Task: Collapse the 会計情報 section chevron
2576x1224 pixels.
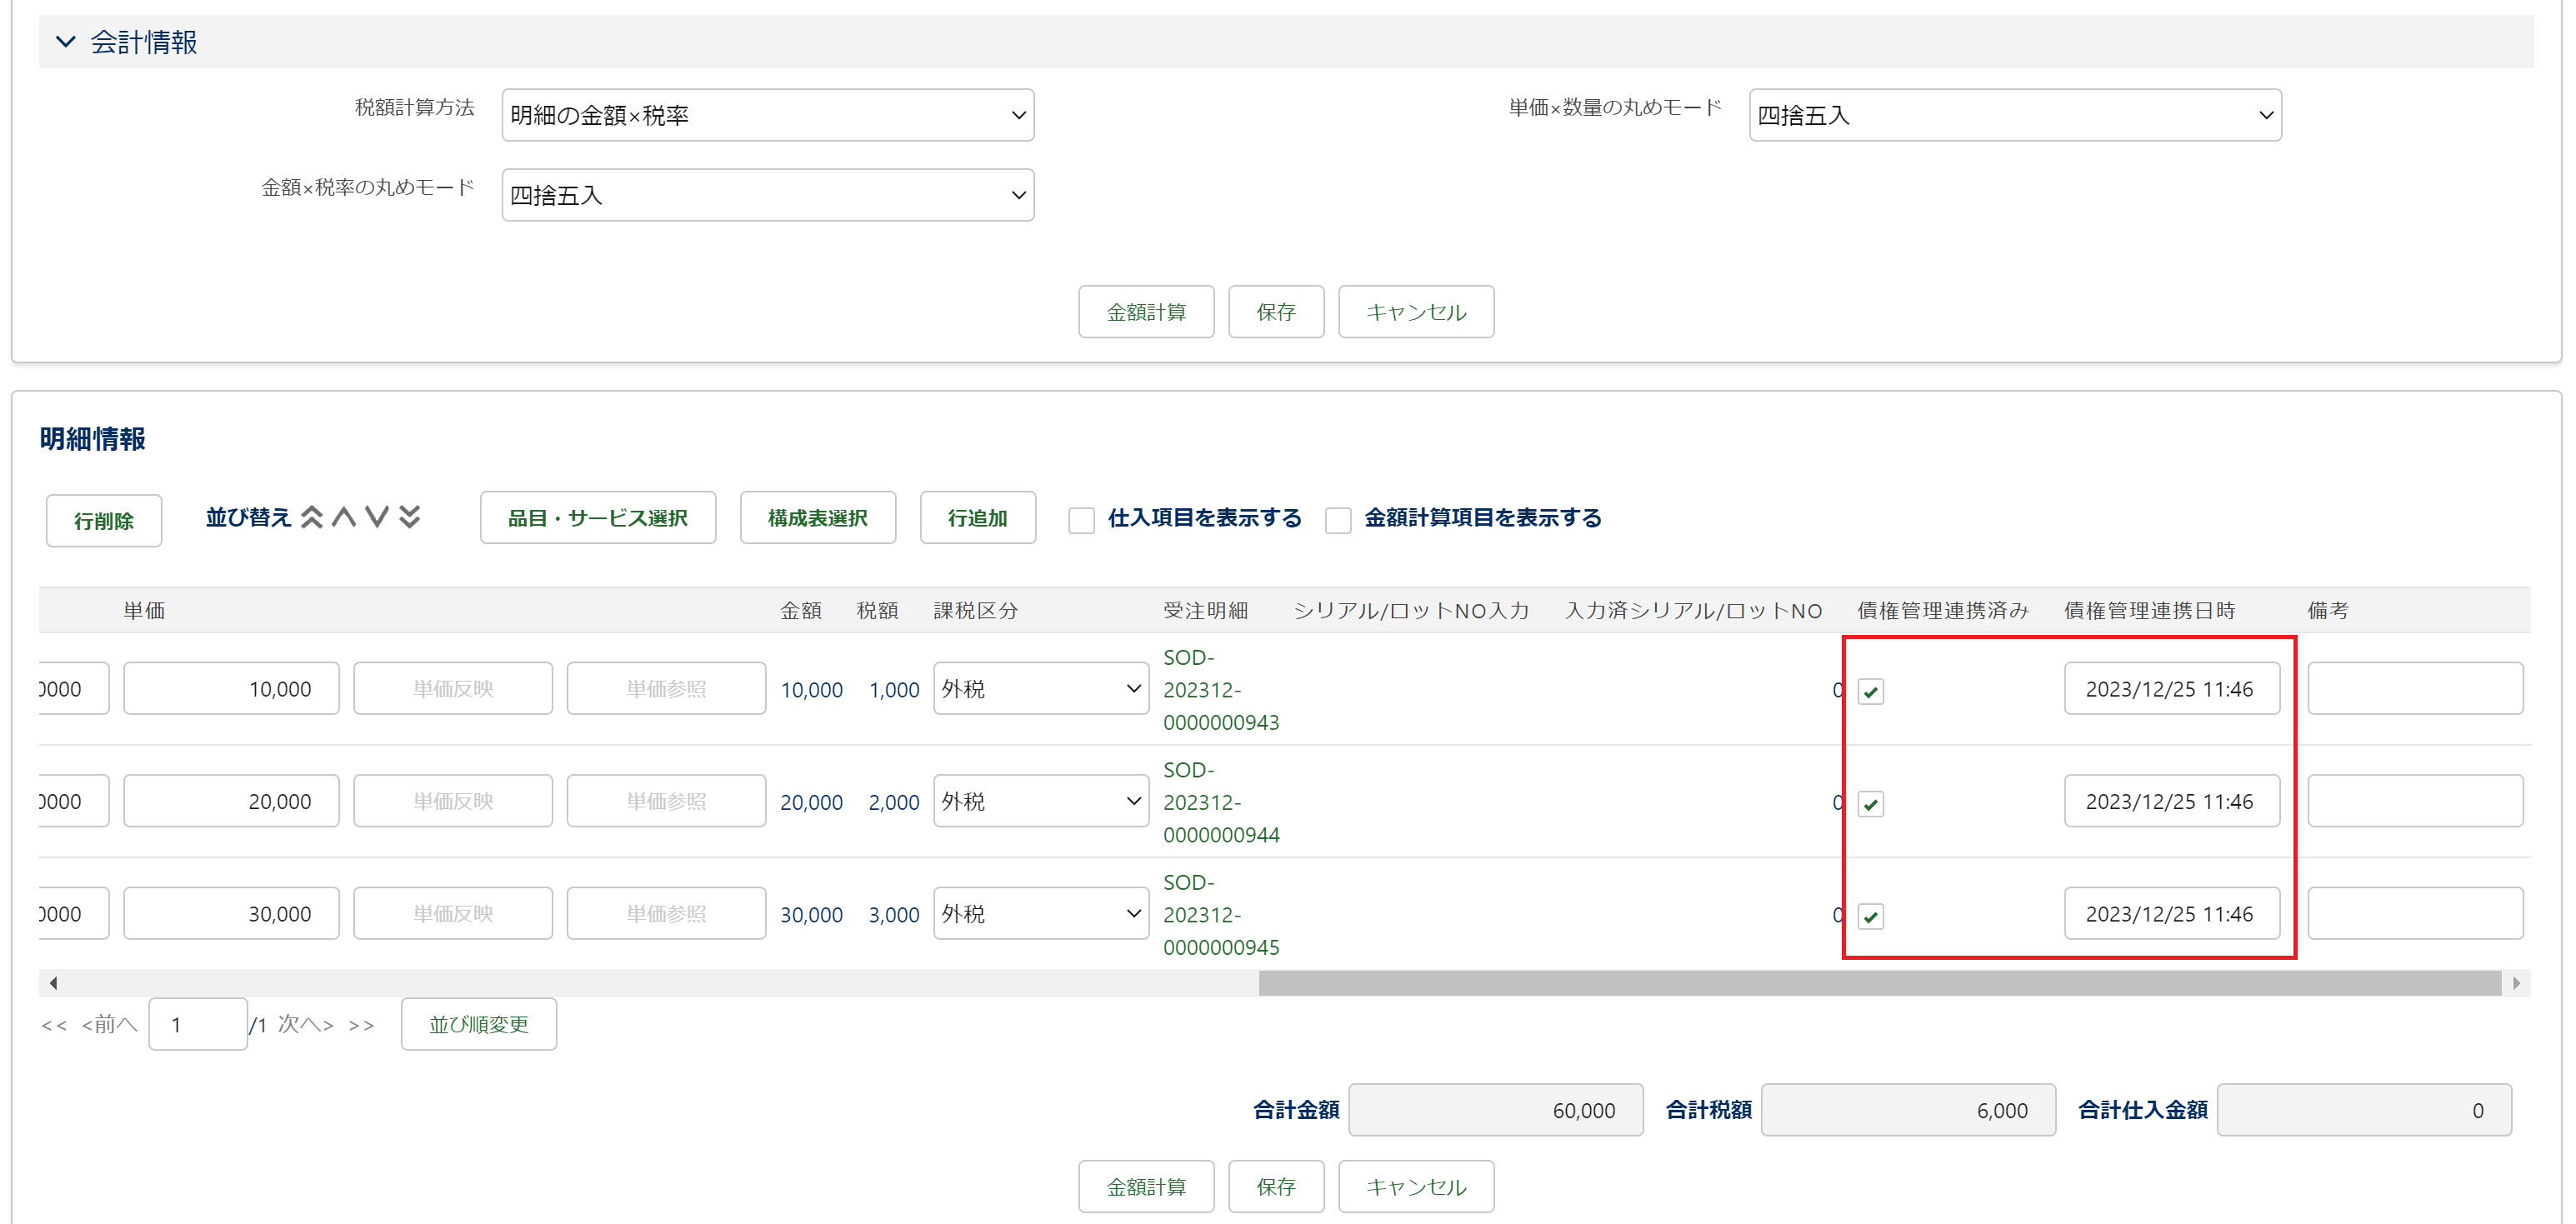Action: [65, 42]
